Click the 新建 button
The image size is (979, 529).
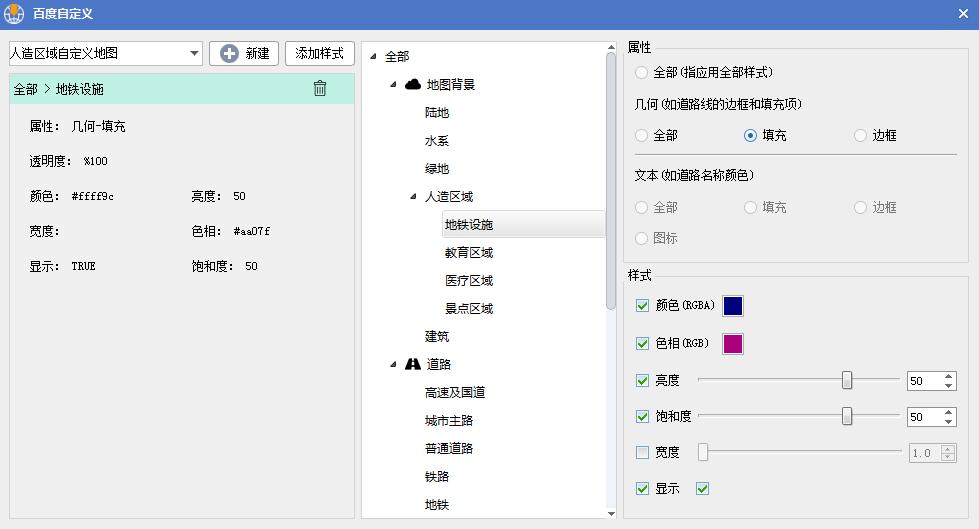tap(244, 54)
